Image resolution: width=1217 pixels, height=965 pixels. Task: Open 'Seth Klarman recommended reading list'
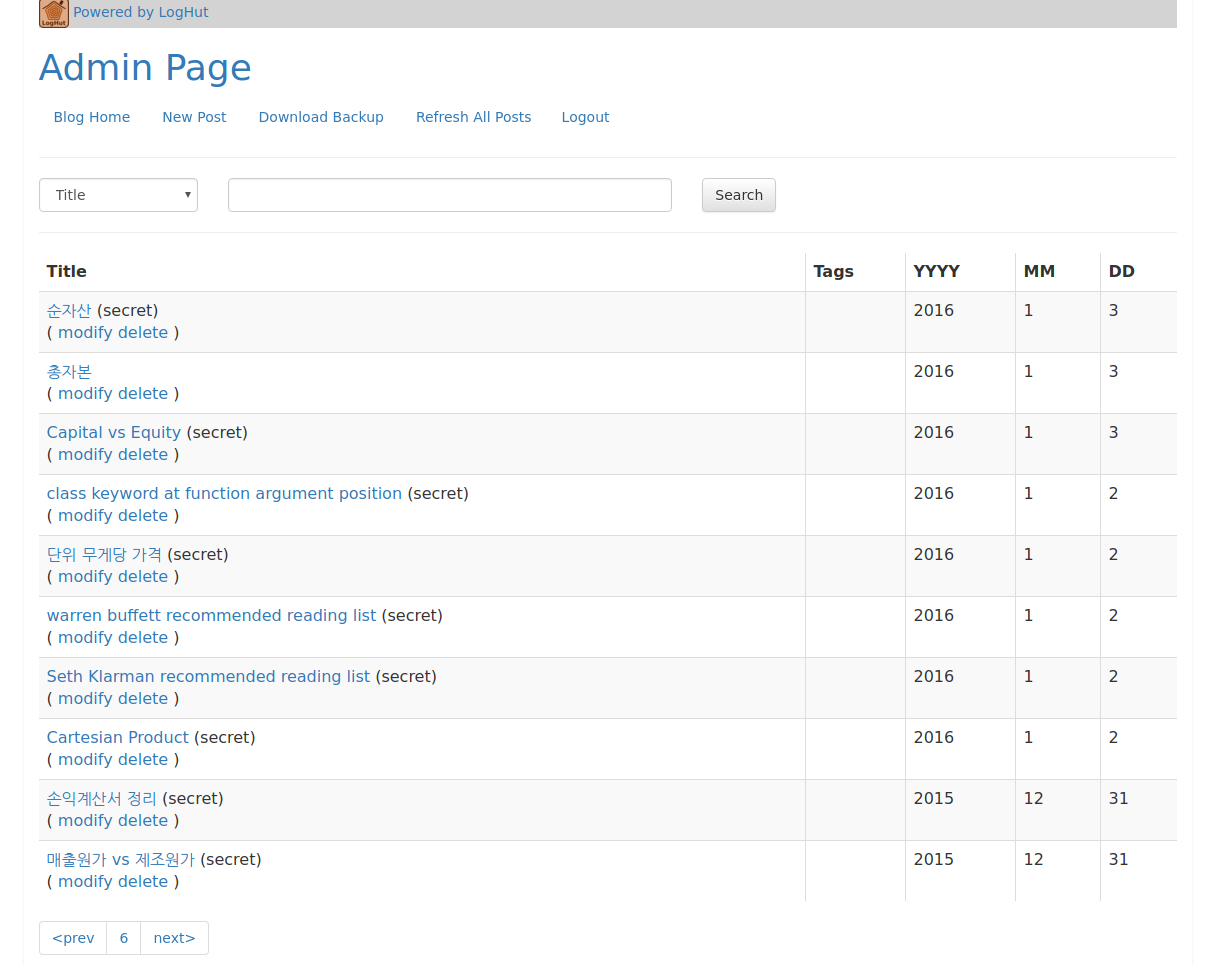tap(208, 676)
